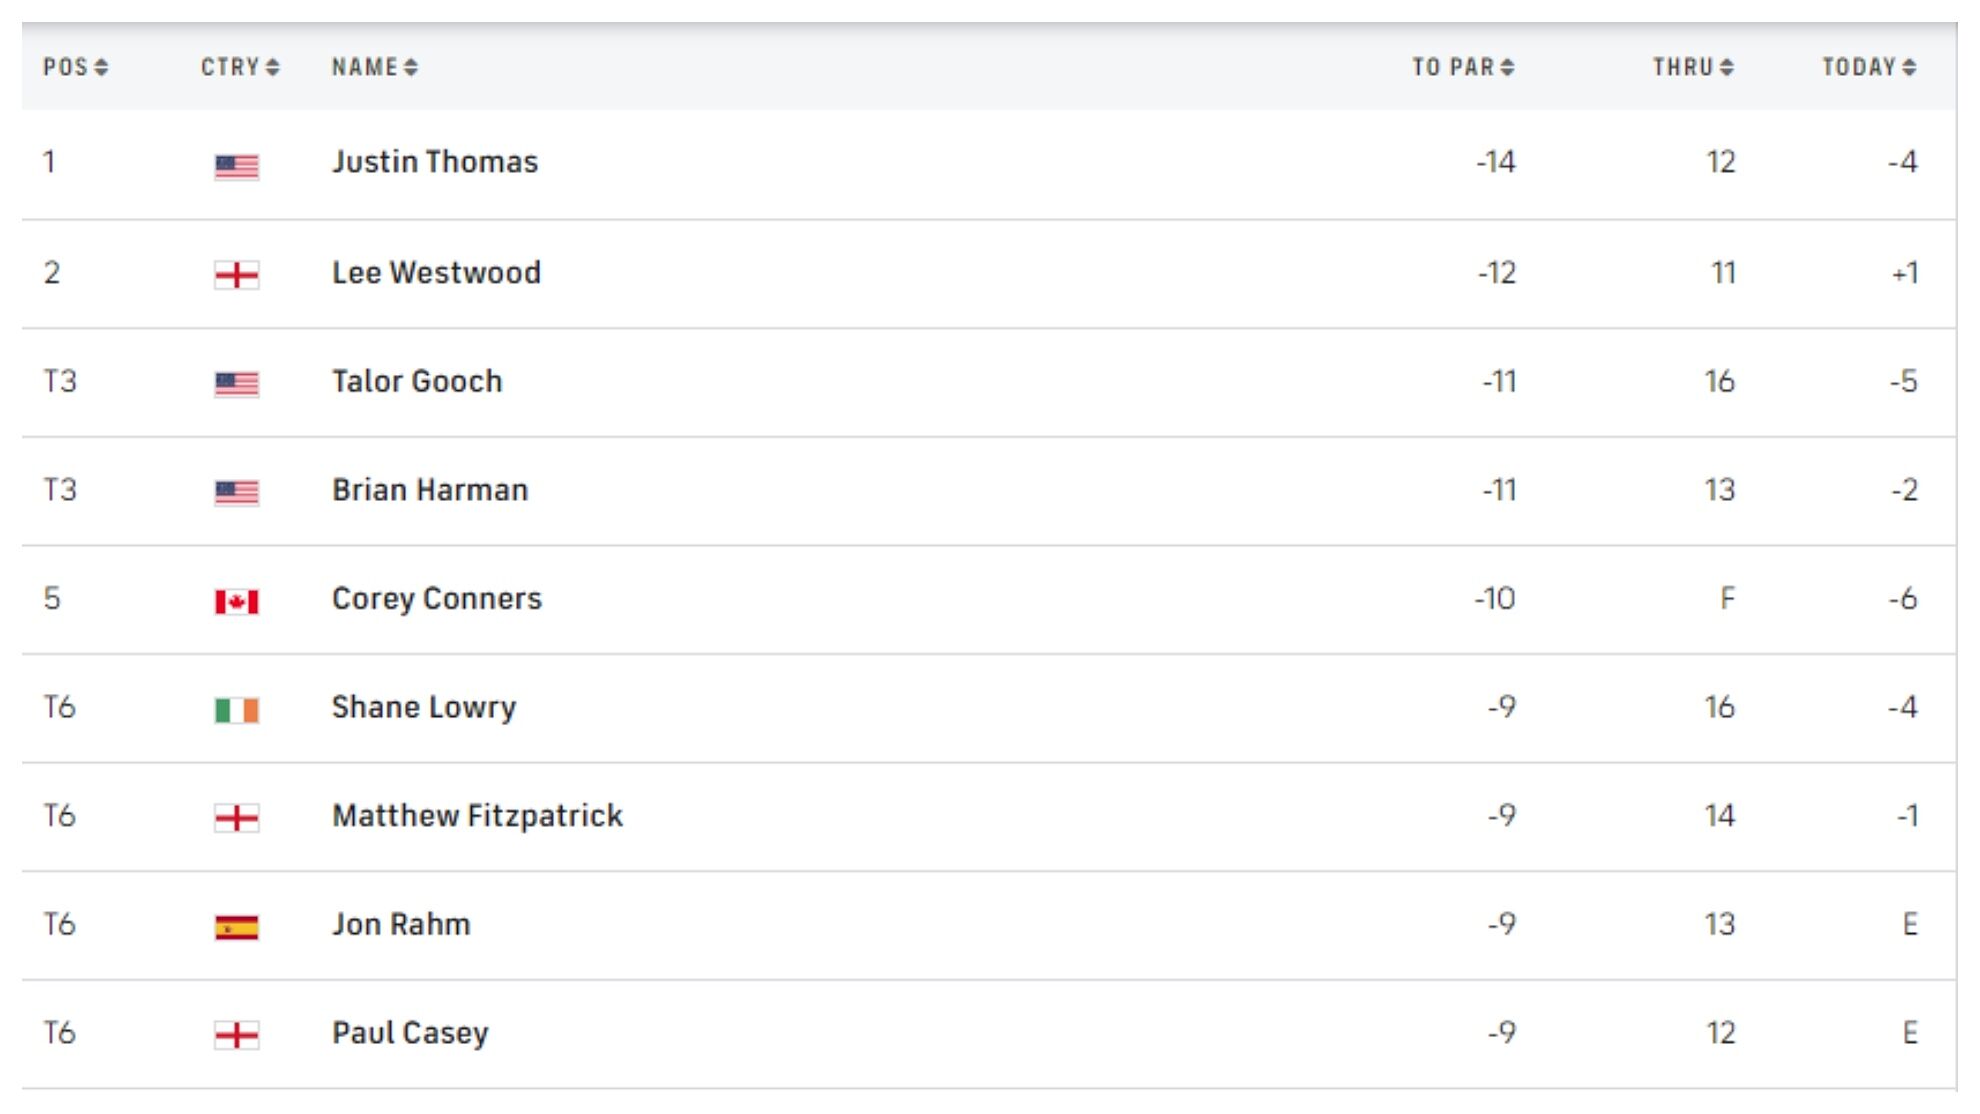The height and width of the screenshot is (1114, 1980).
Task: Click Ireland flag beside Shane Lowry
Action: click(x=237, y=710)
